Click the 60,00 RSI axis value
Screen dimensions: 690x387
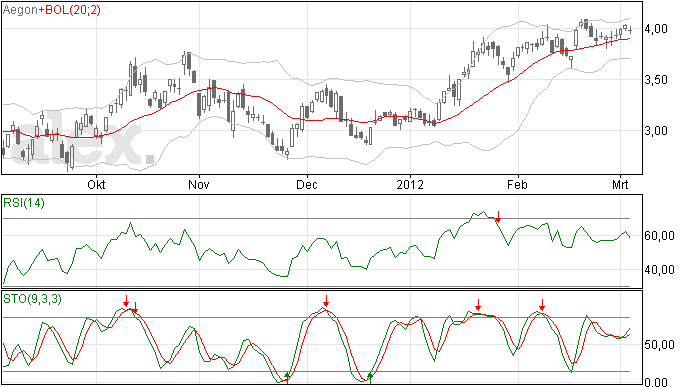(659, 236)
